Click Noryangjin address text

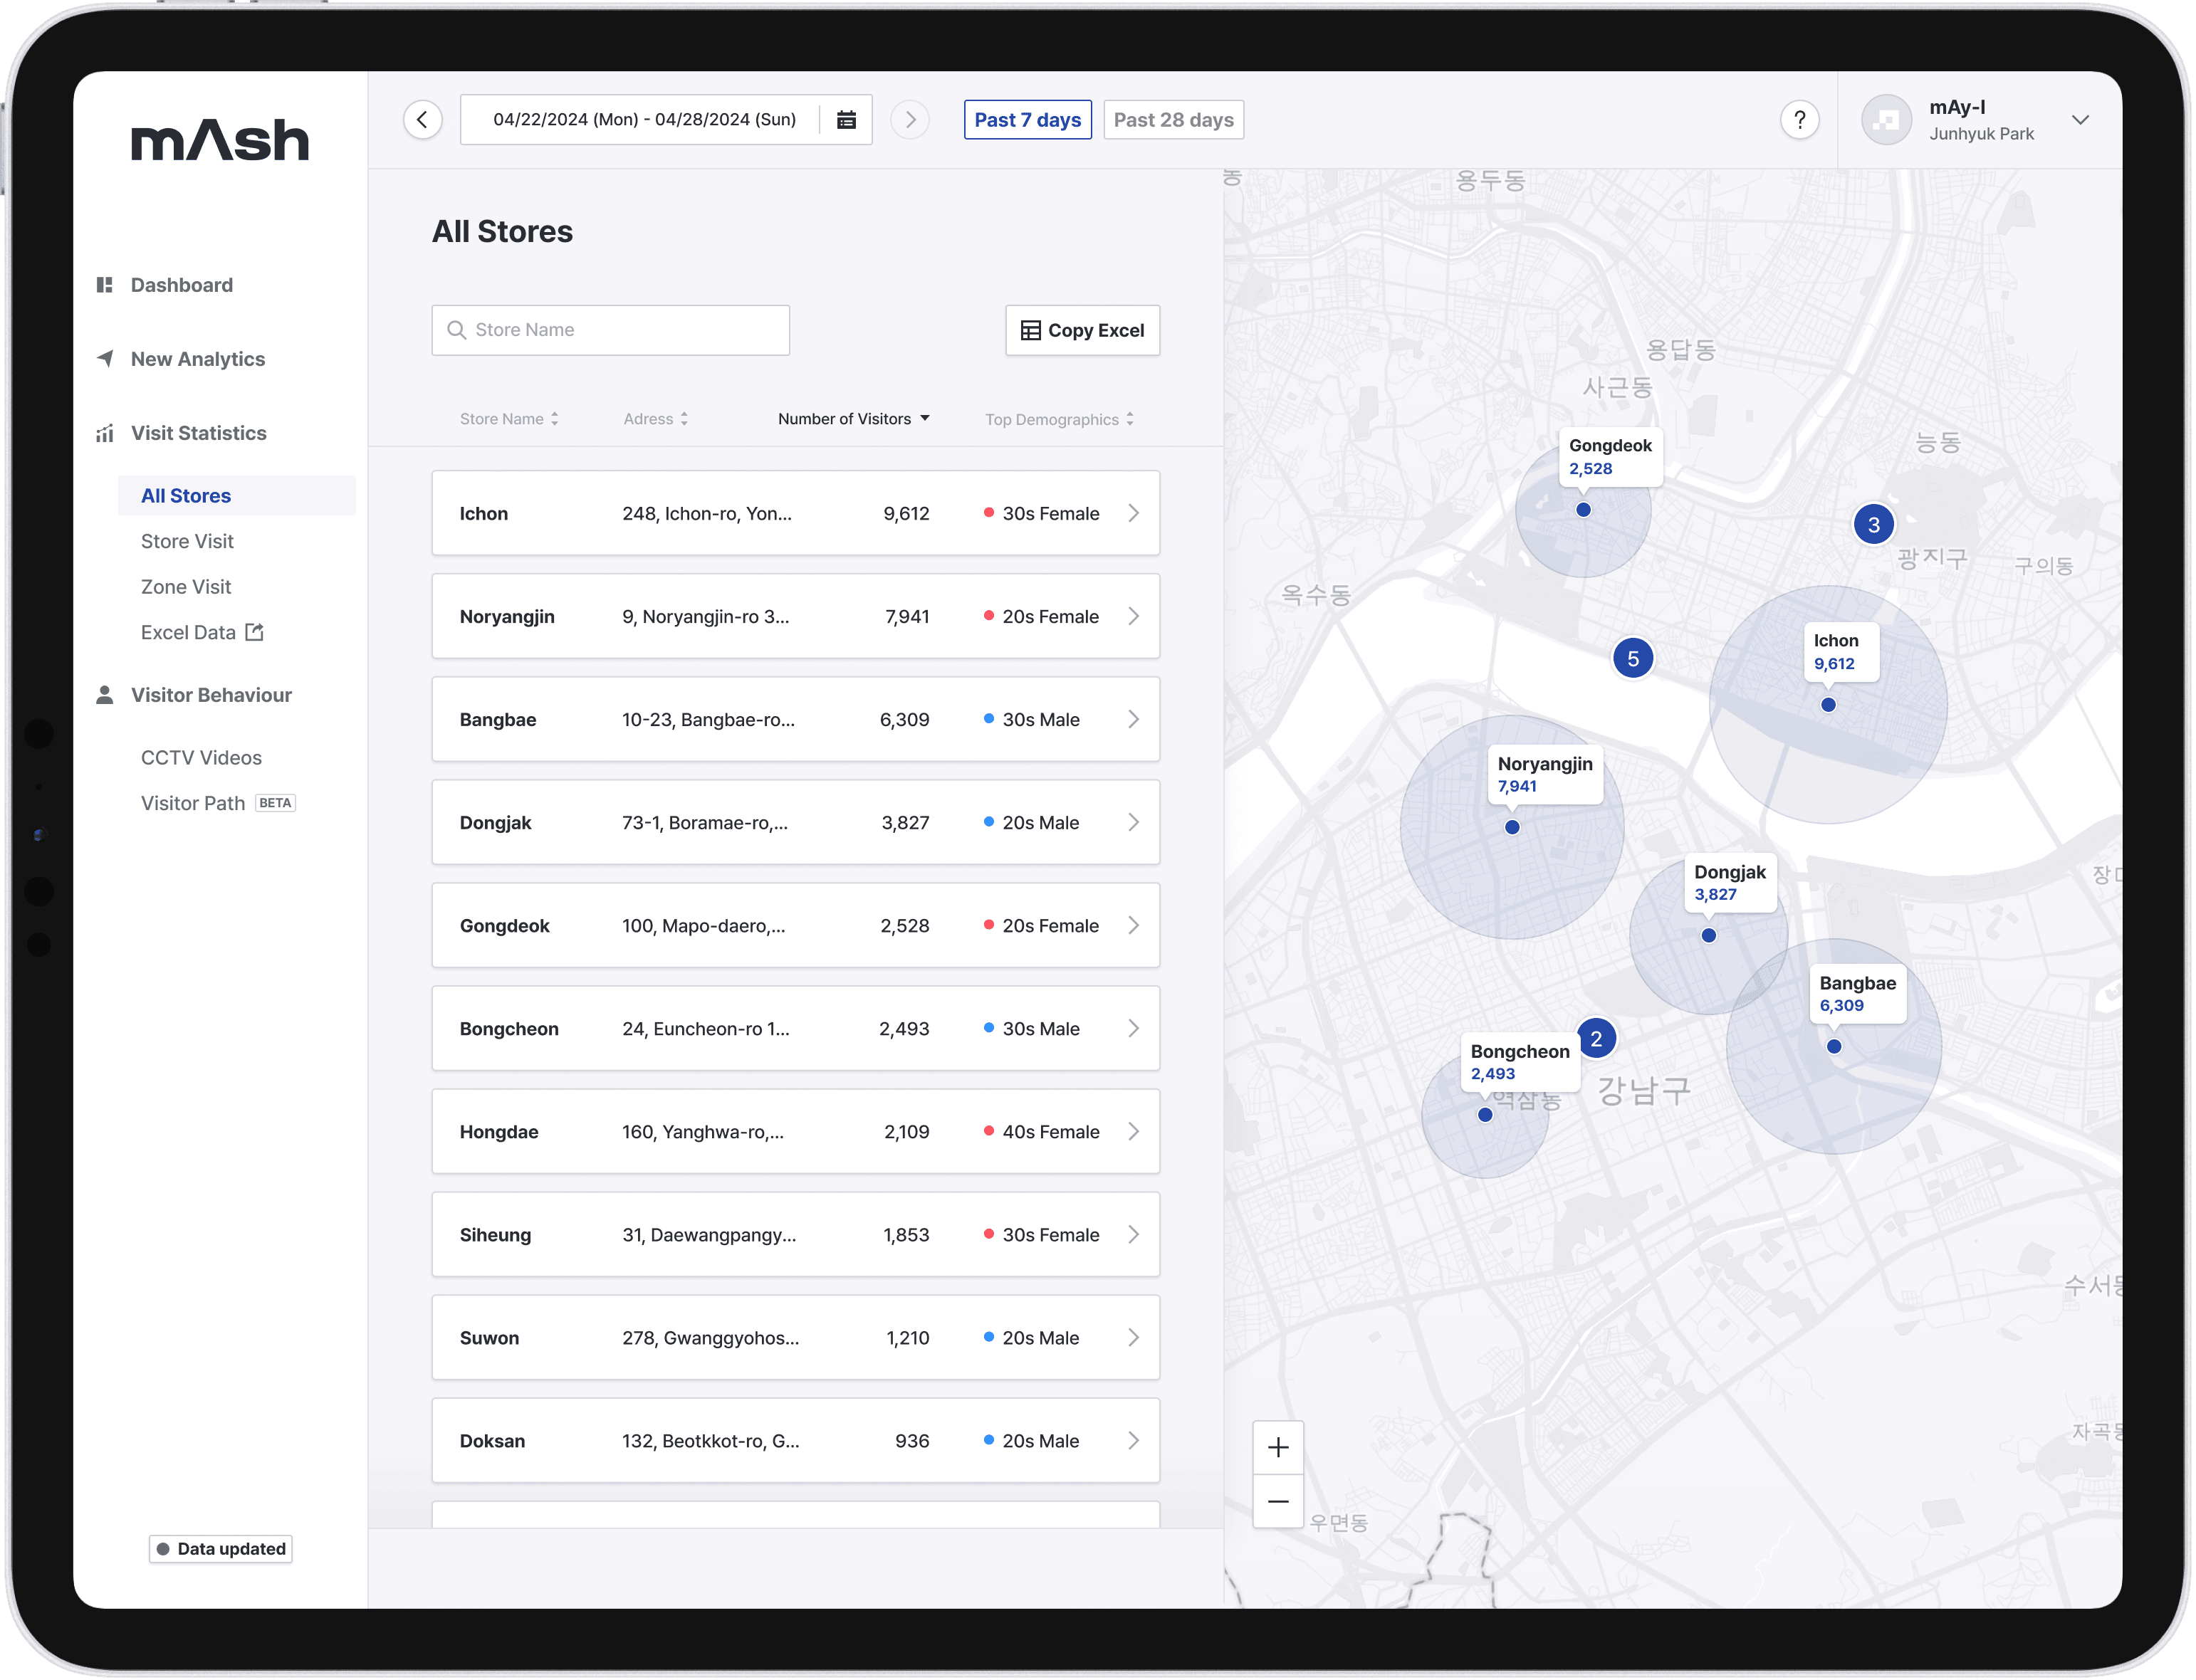[706, 617]
